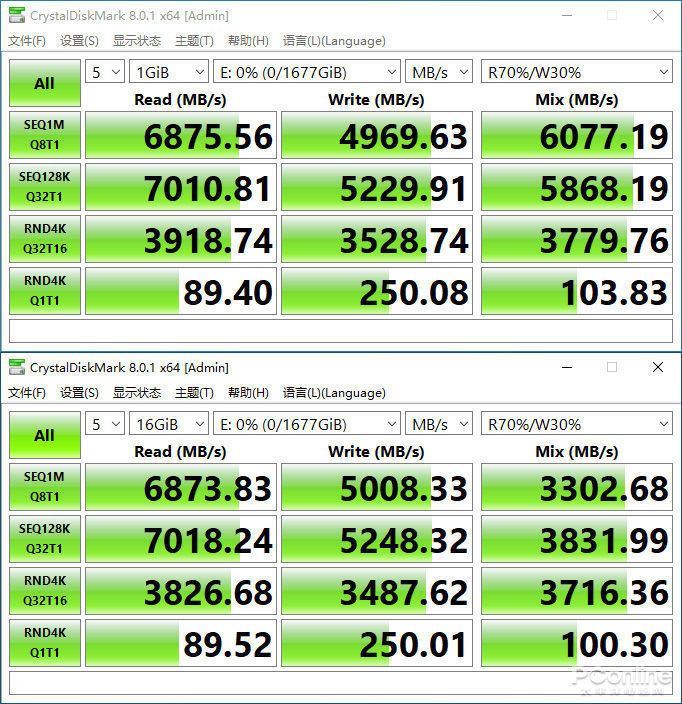Viewport: 682px width, 704px height.
Task: Start RND4K Q32T16 test in bottom window
Action: point(45,591)
